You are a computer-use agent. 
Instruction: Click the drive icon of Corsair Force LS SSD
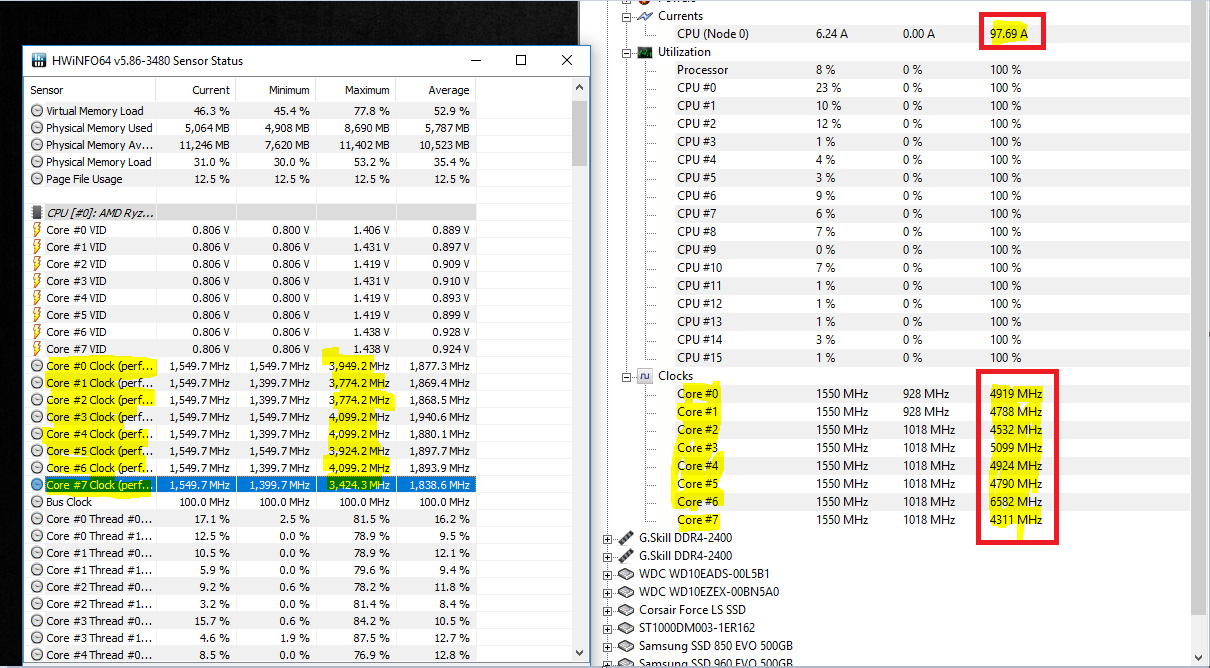(628, 610)
